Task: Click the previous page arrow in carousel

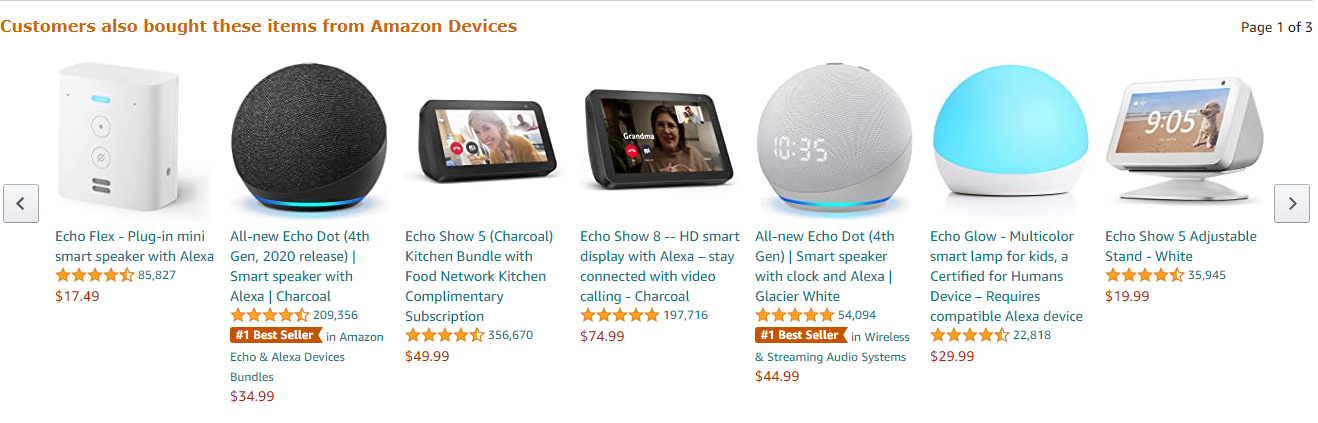Action: pyautogui.click(x=21, y=203)
